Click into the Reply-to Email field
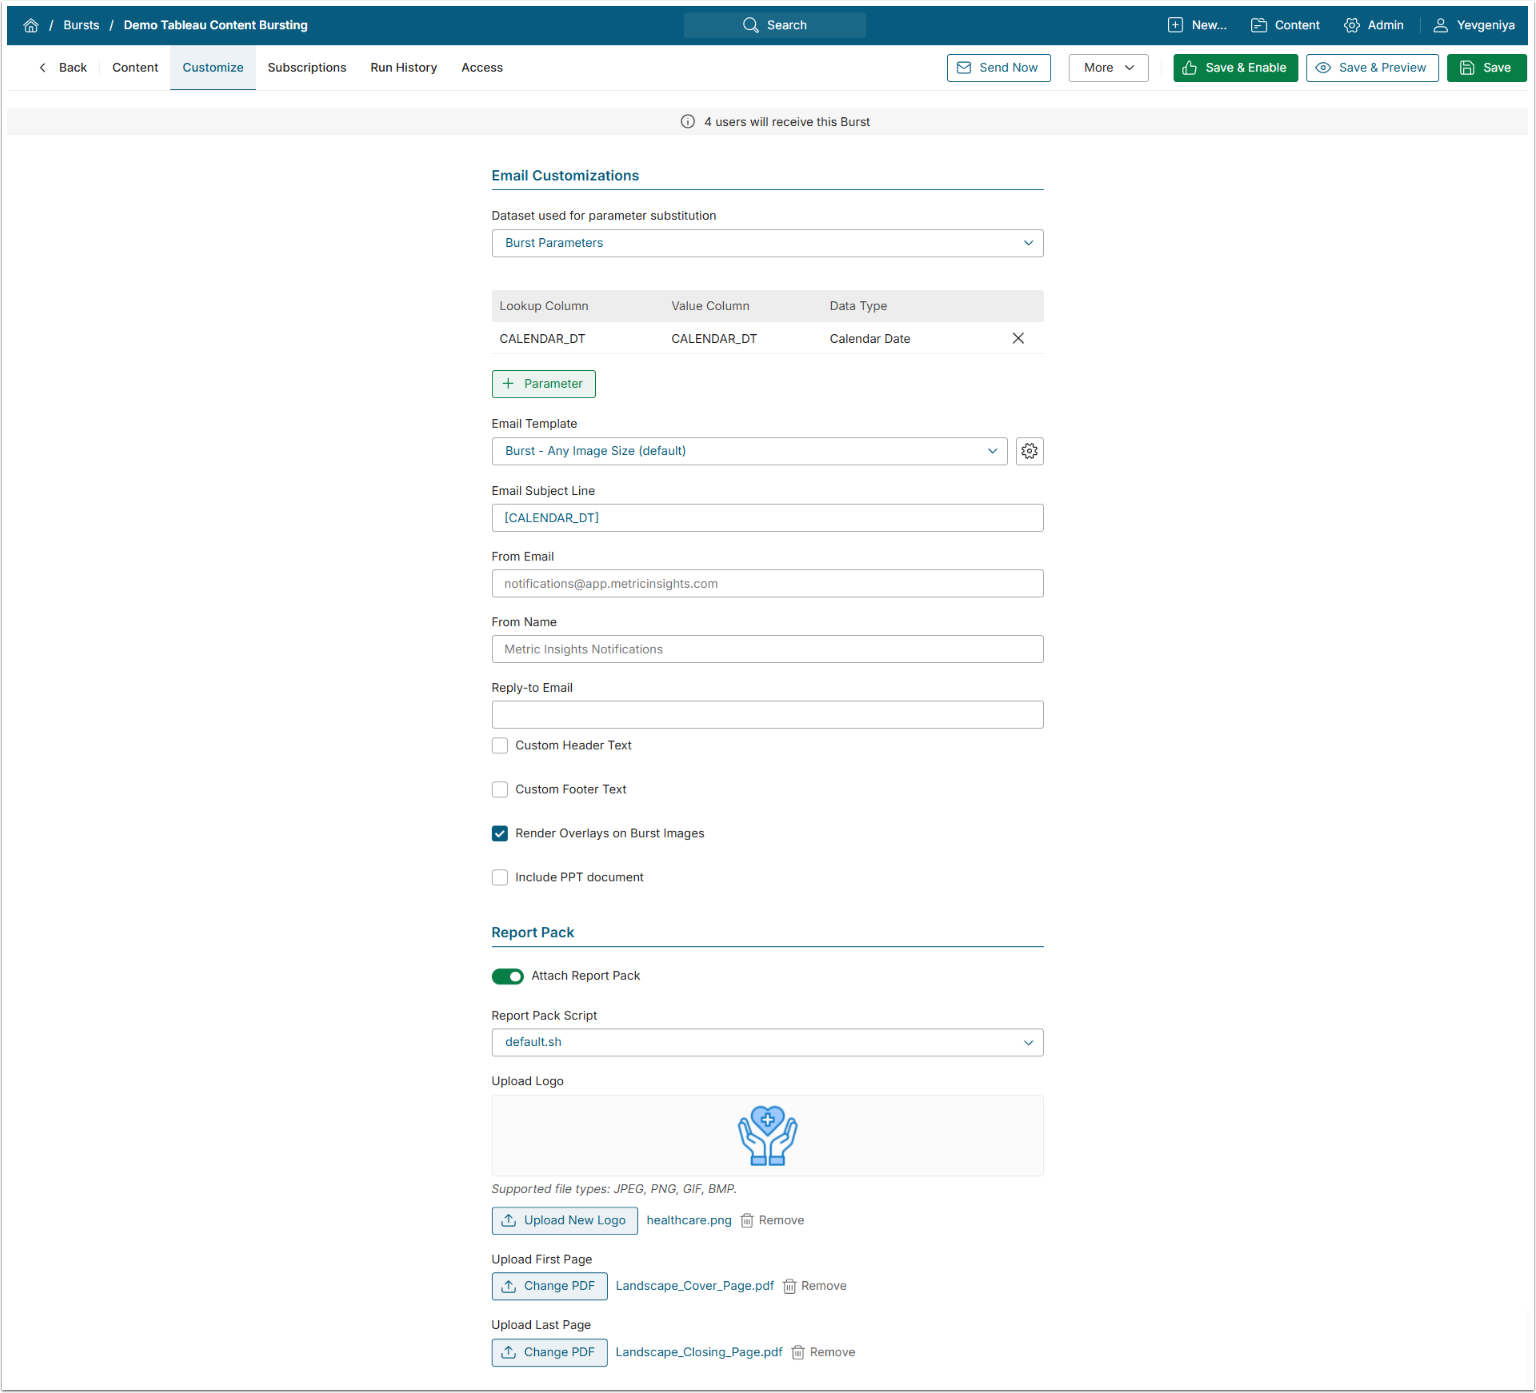Image resolution: width=1536 pixels, height=1393 pixels. pyautogui.click(x=767, y=715)
